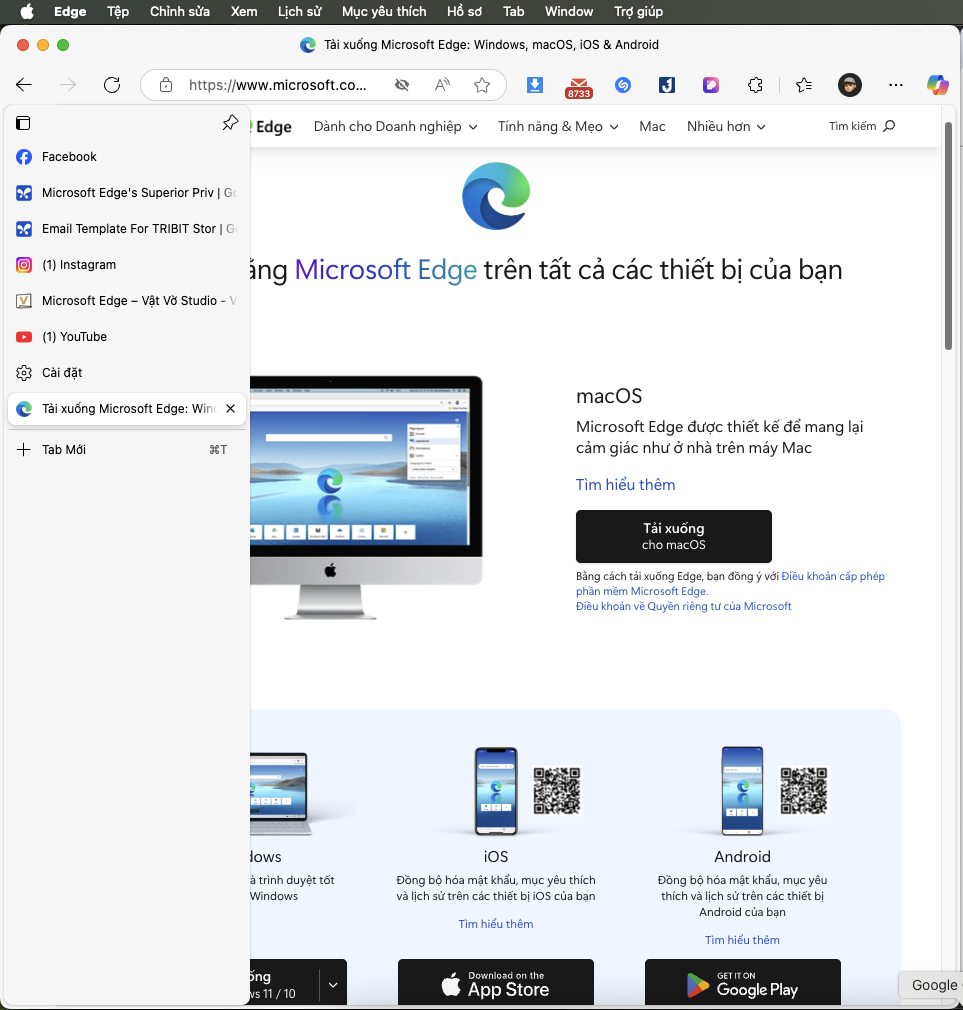Open Điều khoản cấp phép phần mềm link
Screen dimensions: 963x1010
point(730,584)
